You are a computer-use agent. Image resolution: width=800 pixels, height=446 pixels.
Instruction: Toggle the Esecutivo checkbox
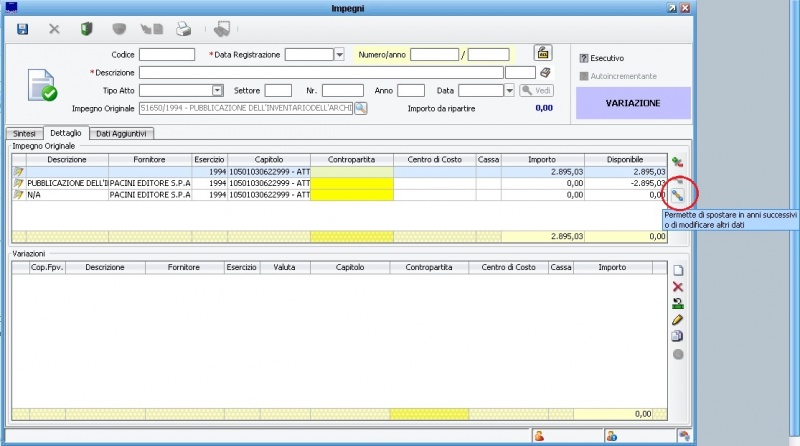click(x=584, y=58)
